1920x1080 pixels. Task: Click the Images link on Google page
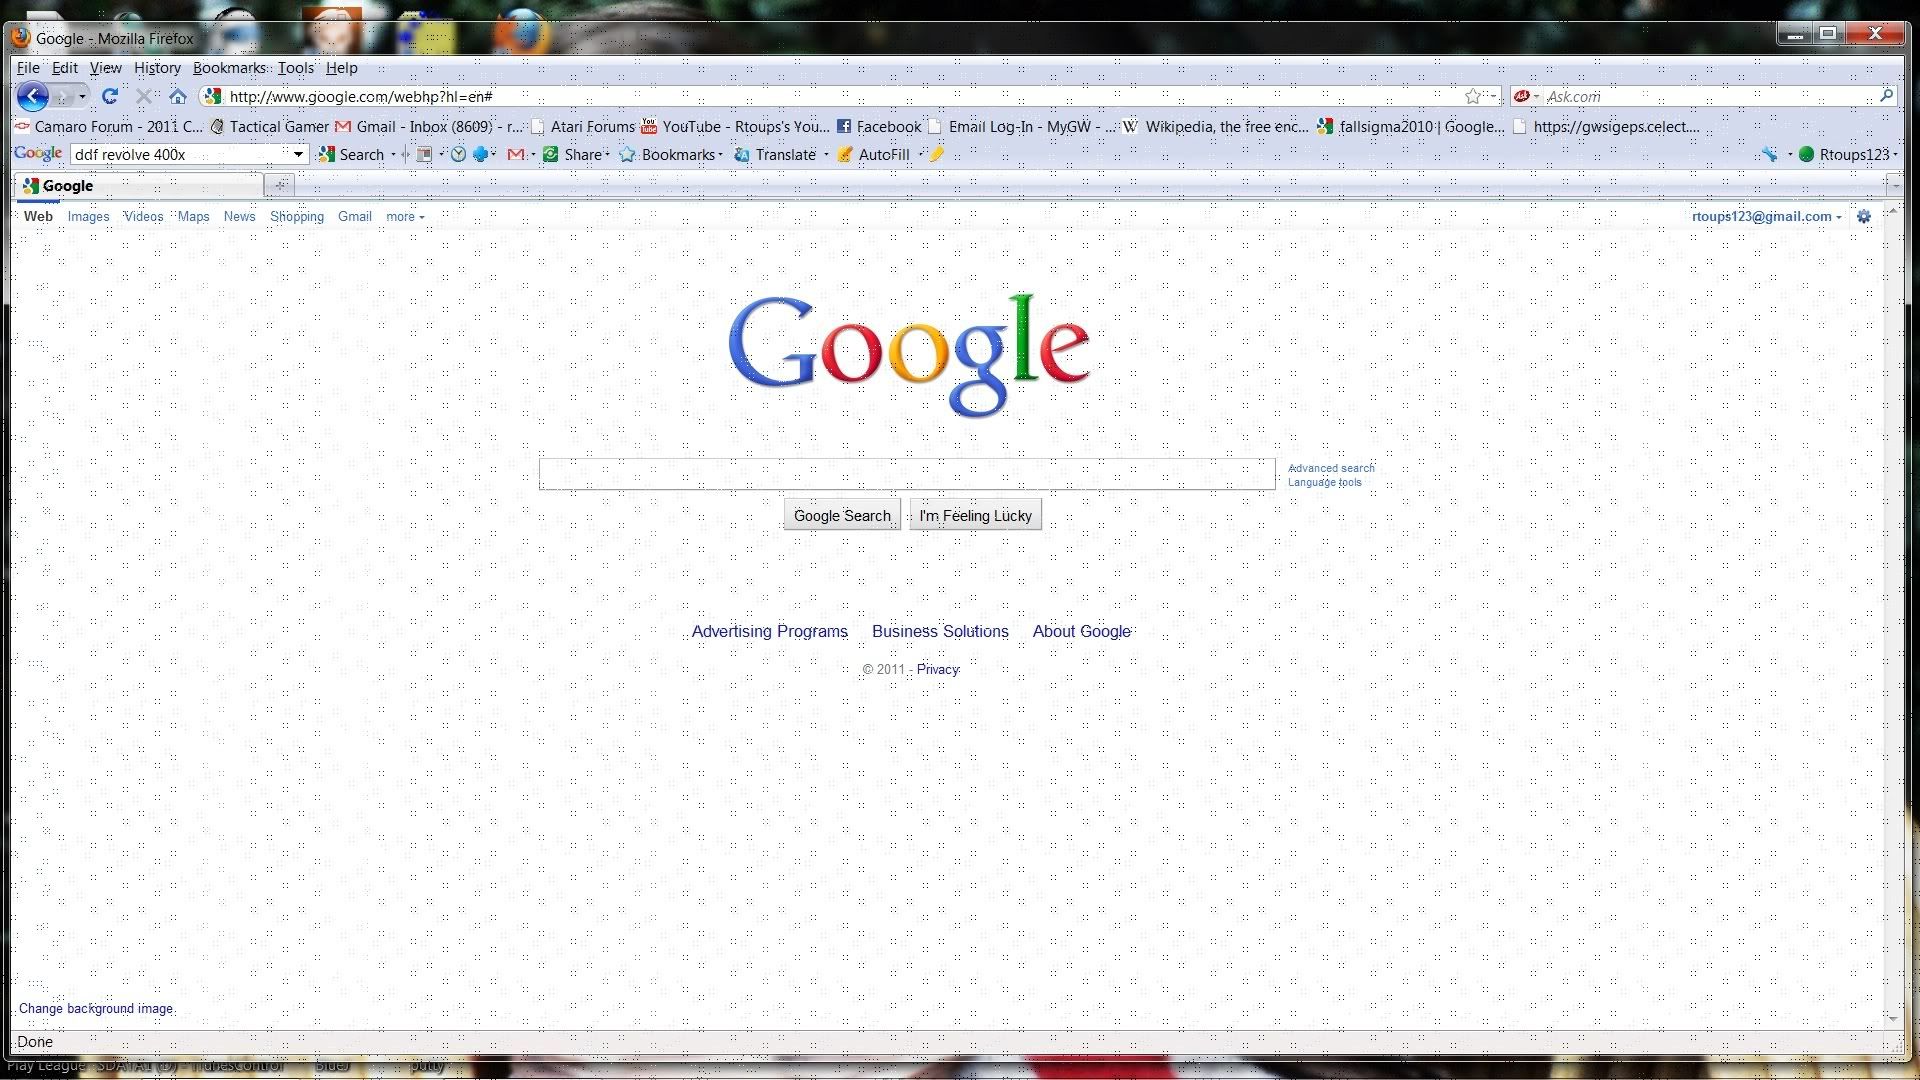(x=88, y=216)
